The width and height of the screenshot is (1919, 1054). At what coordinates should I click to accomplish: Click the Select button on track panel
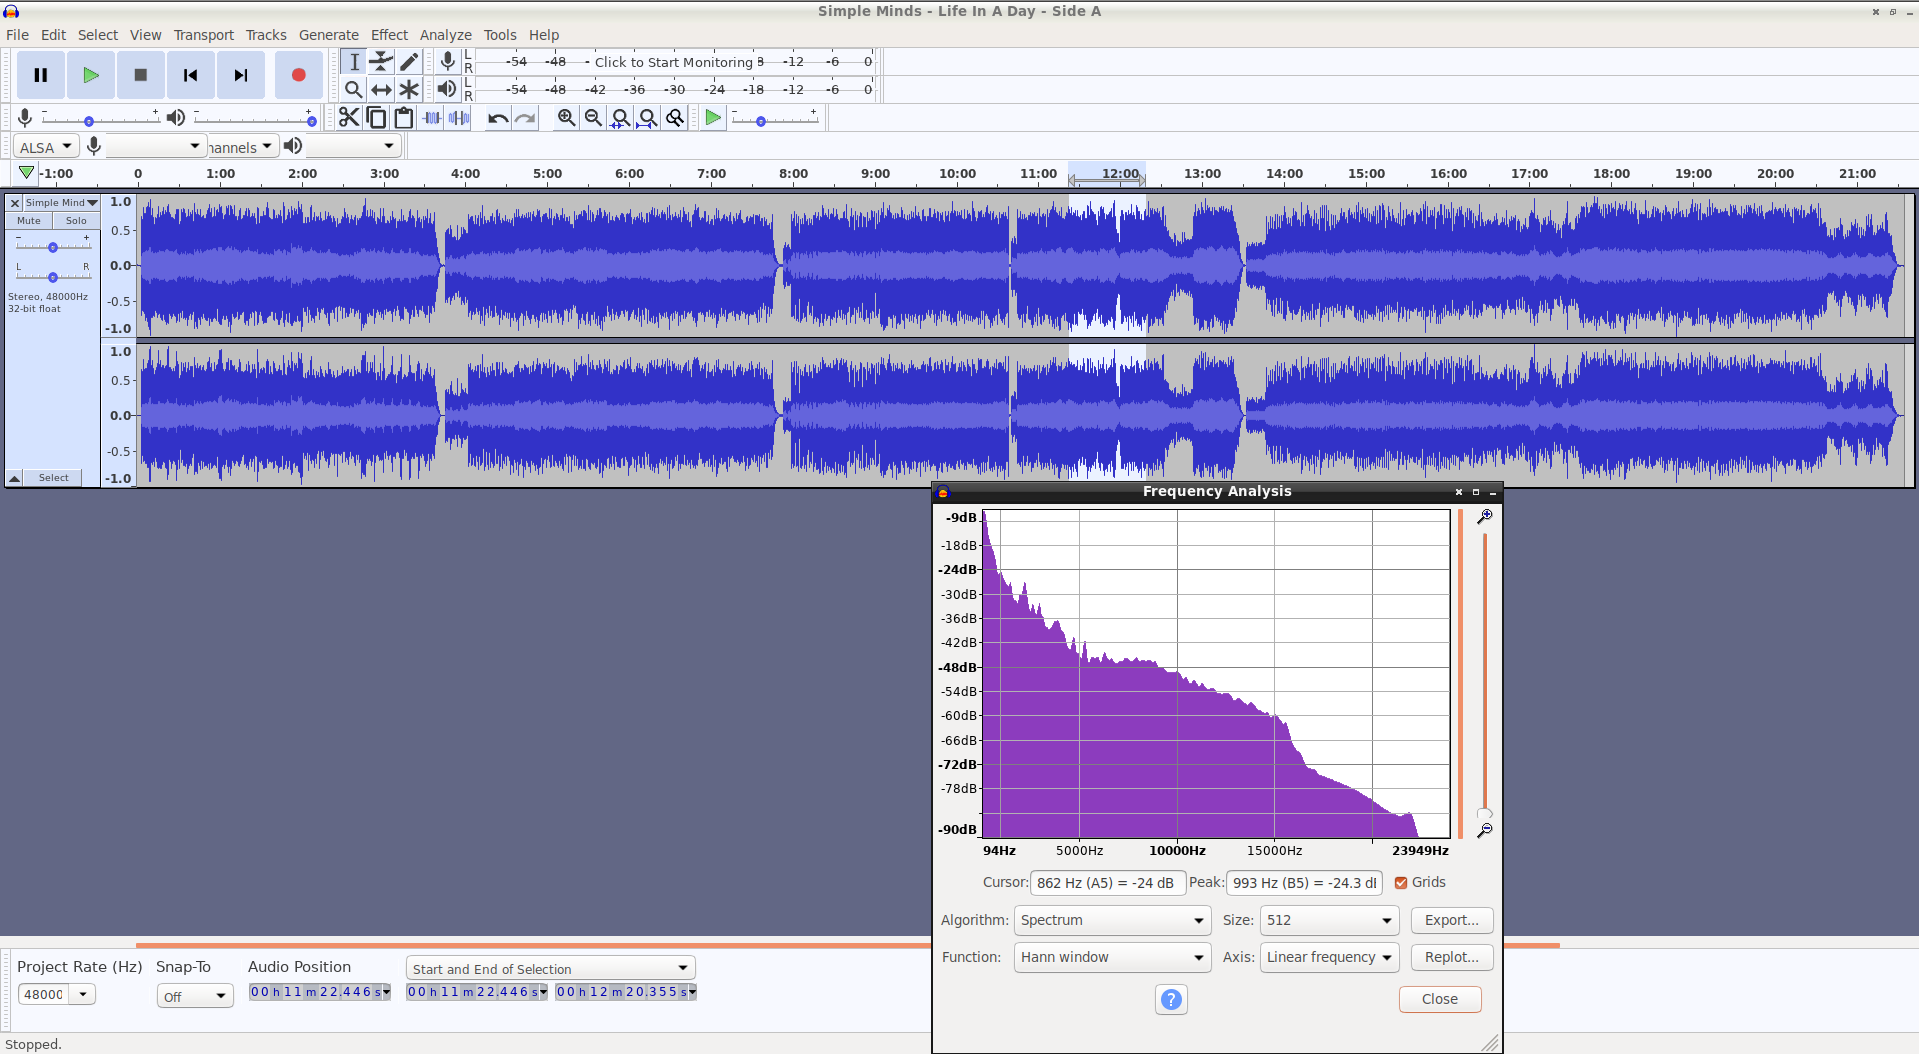coord(53,478)
